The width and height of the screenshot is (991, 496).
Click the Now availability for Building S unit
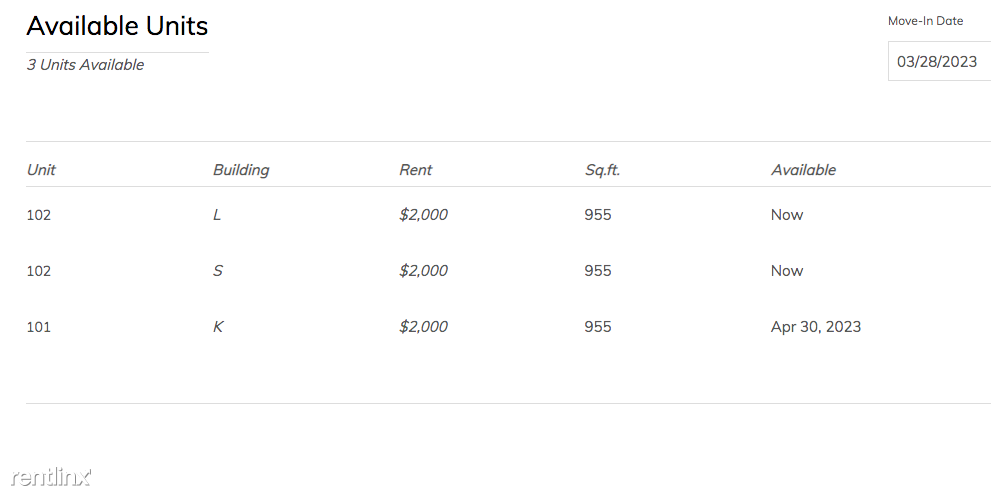[x=787, y=271]
